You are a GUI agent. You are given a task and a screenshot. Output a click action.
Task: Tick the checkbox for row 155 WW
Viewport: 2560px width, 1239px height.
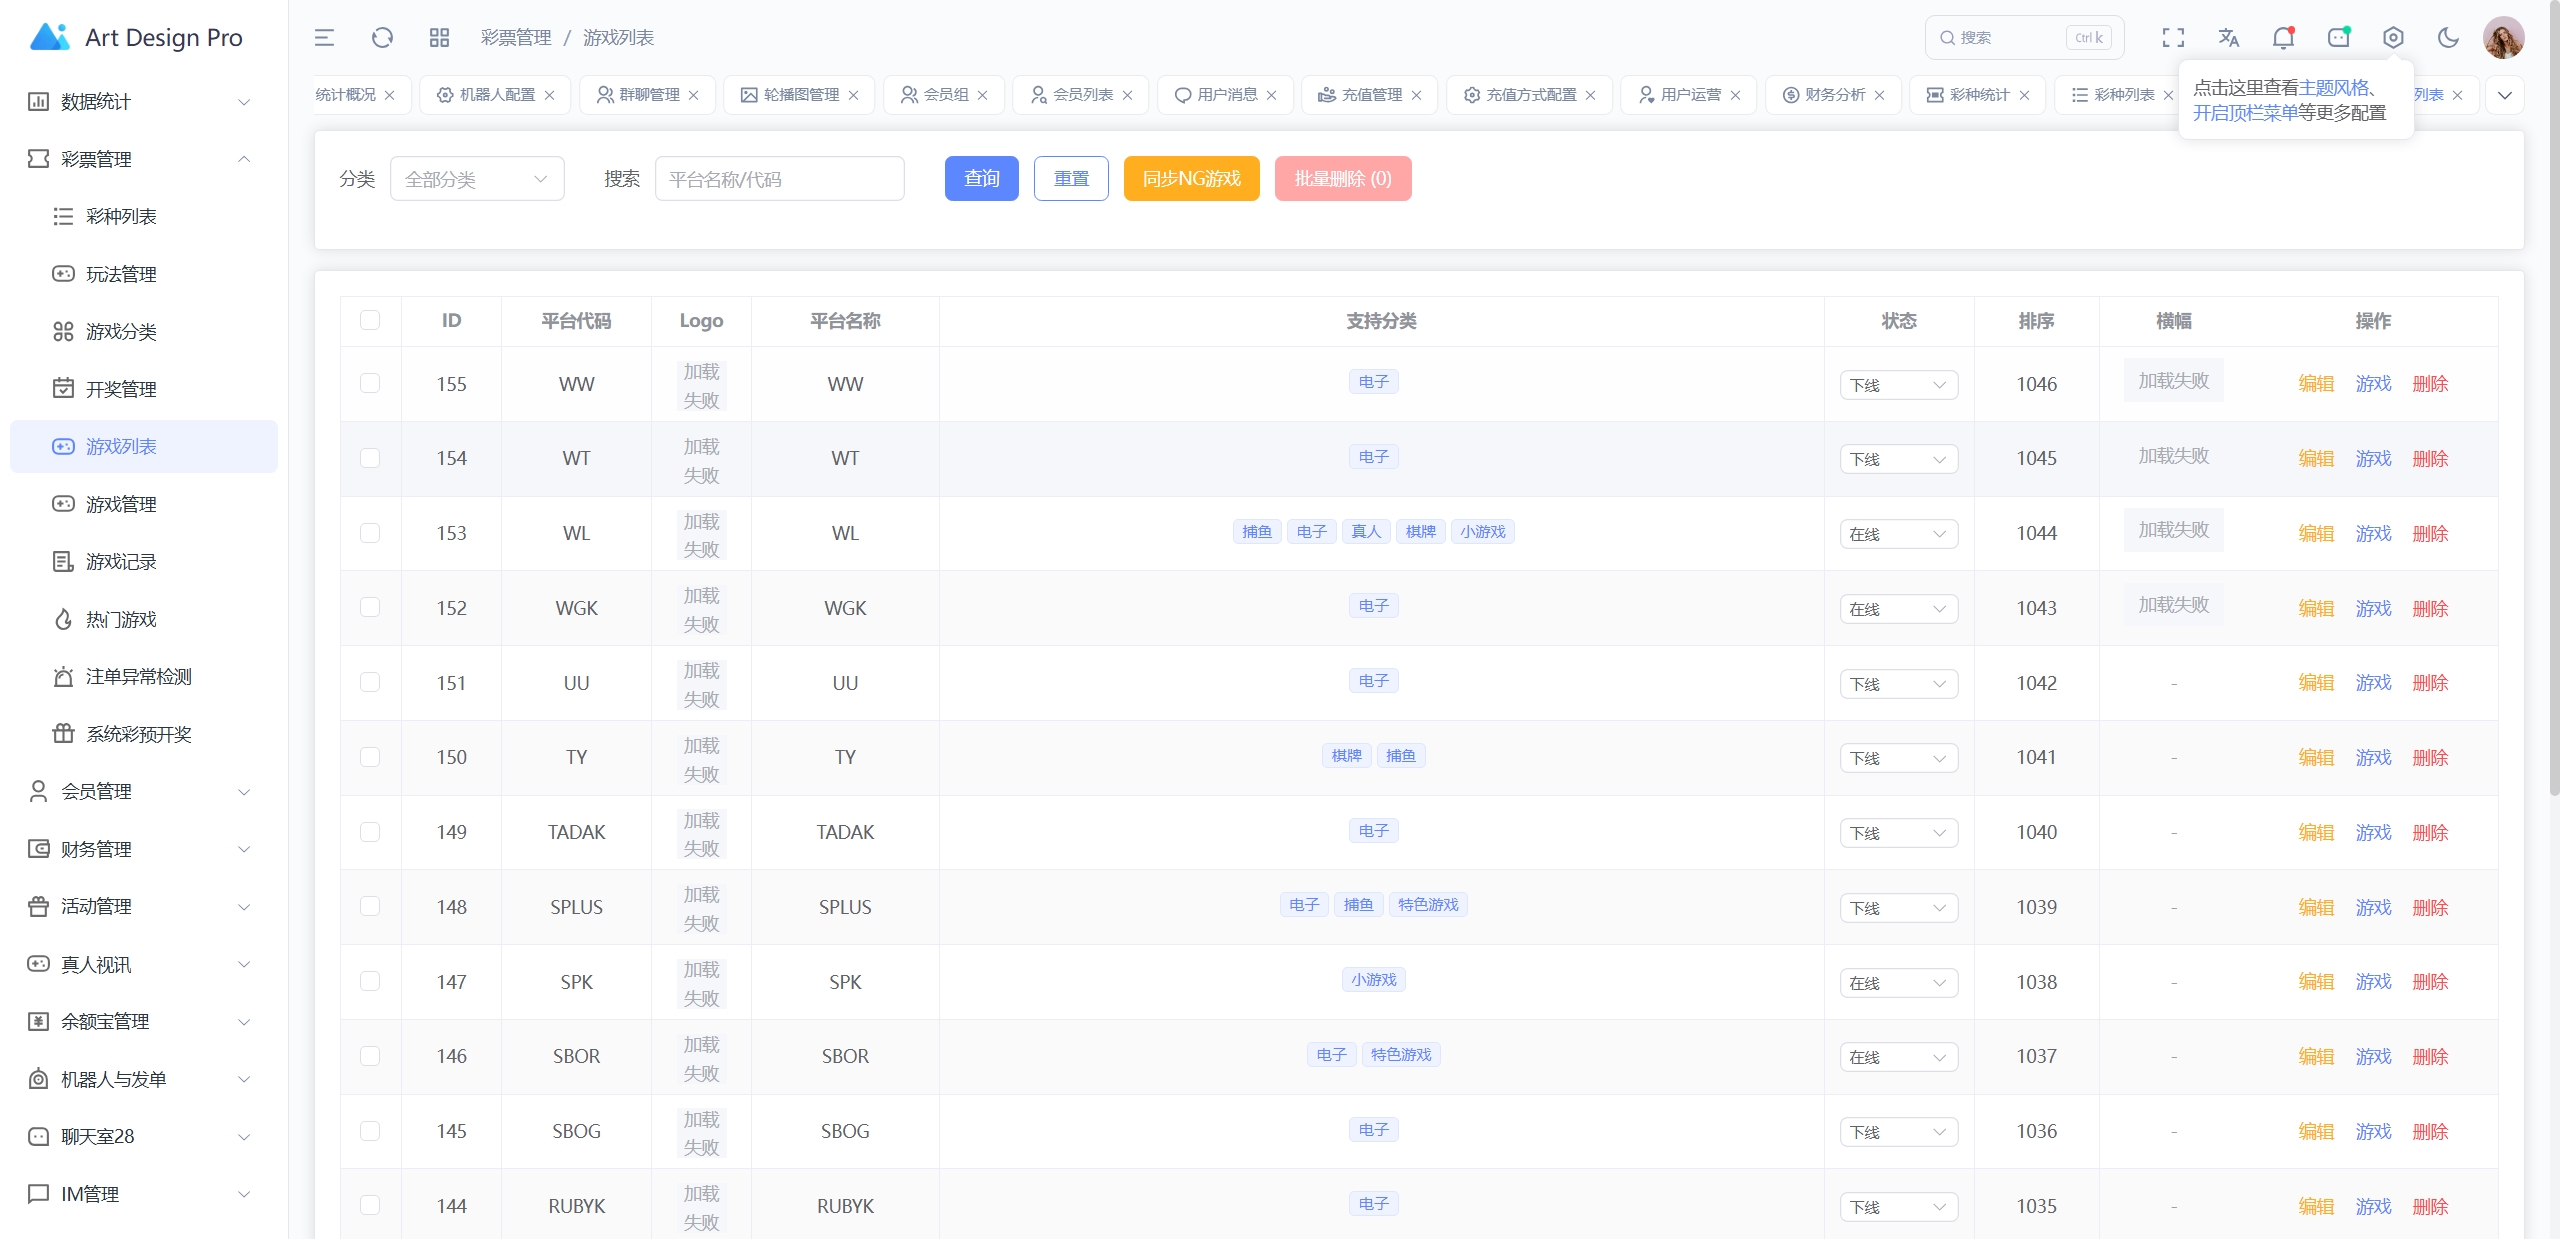[x=370, y=383]
